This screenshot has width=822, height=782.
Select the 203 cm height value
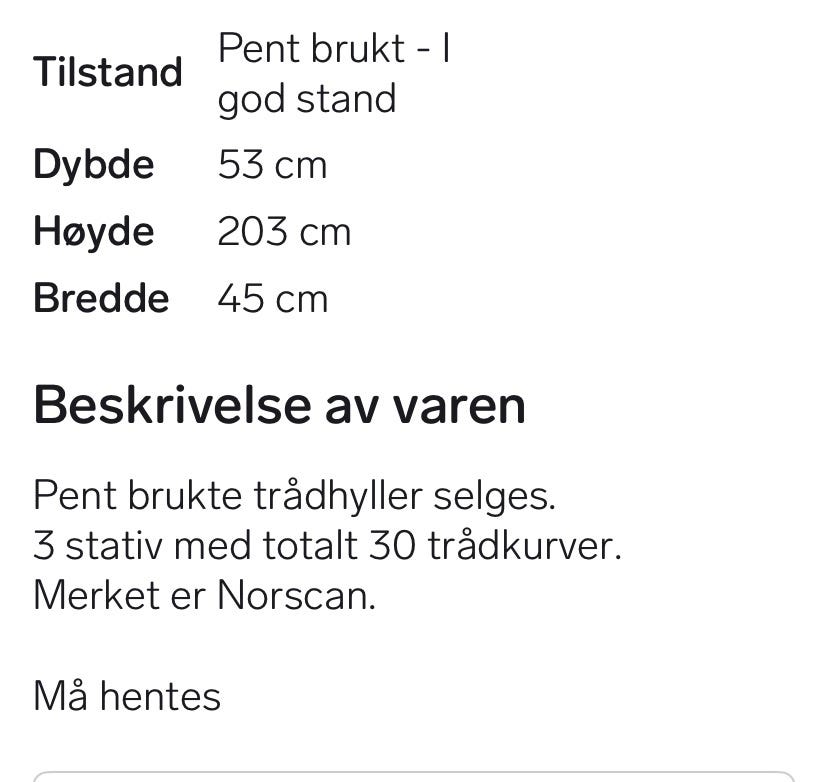coord(284,232)
